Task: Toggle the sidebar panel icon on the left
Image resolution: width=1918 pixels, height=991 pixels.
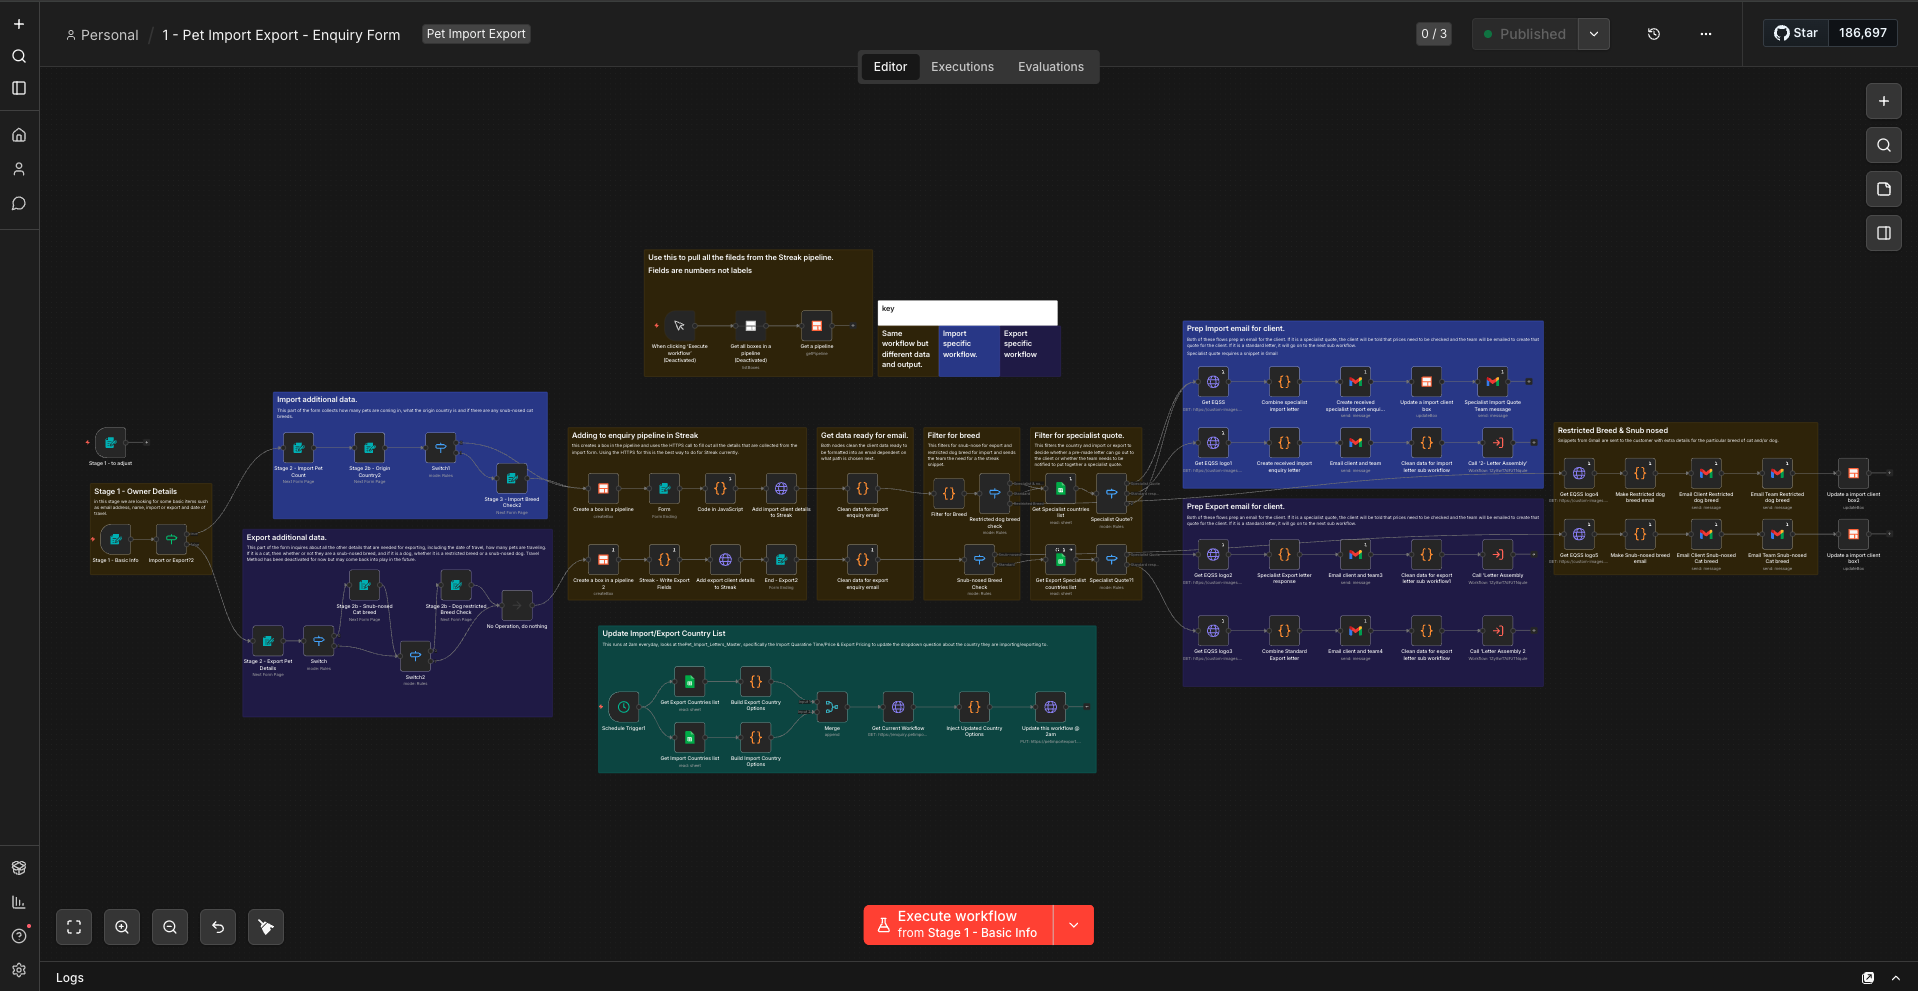Action: coord(19,88)
